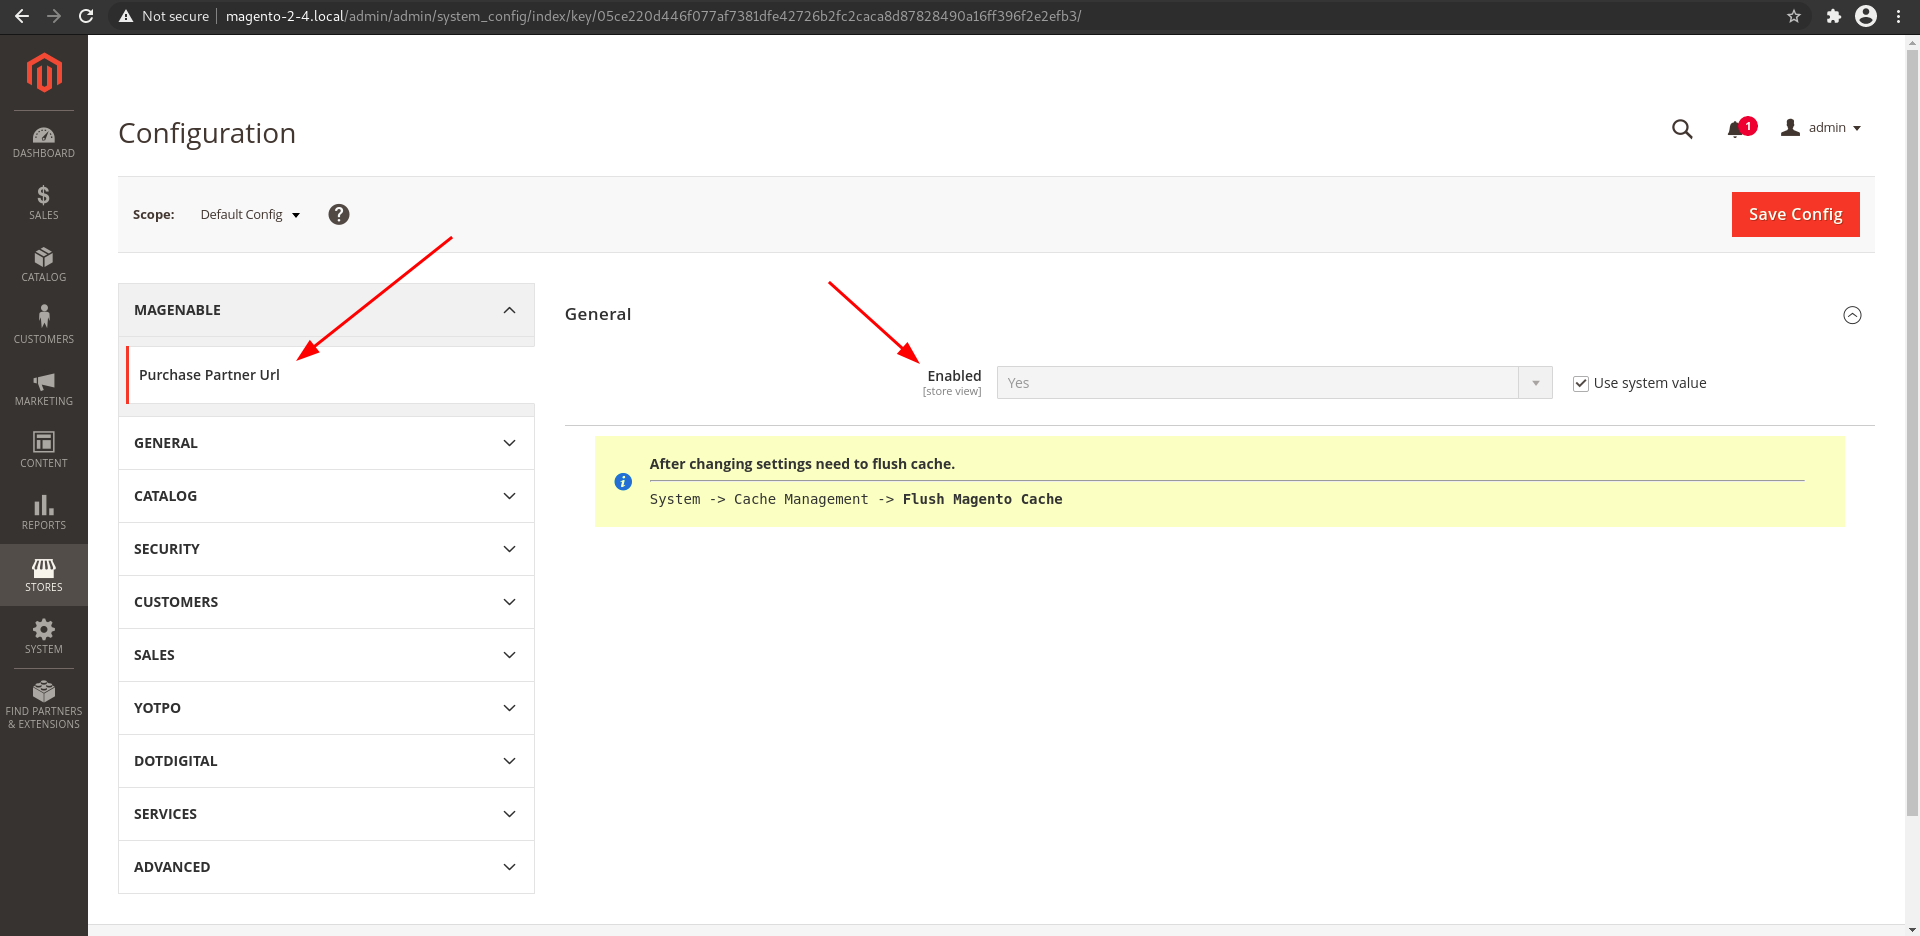The height and width of the screenshot is (936, 1920).
Task: Click the Not secure warning icon
Action: (x=126, y=16)
